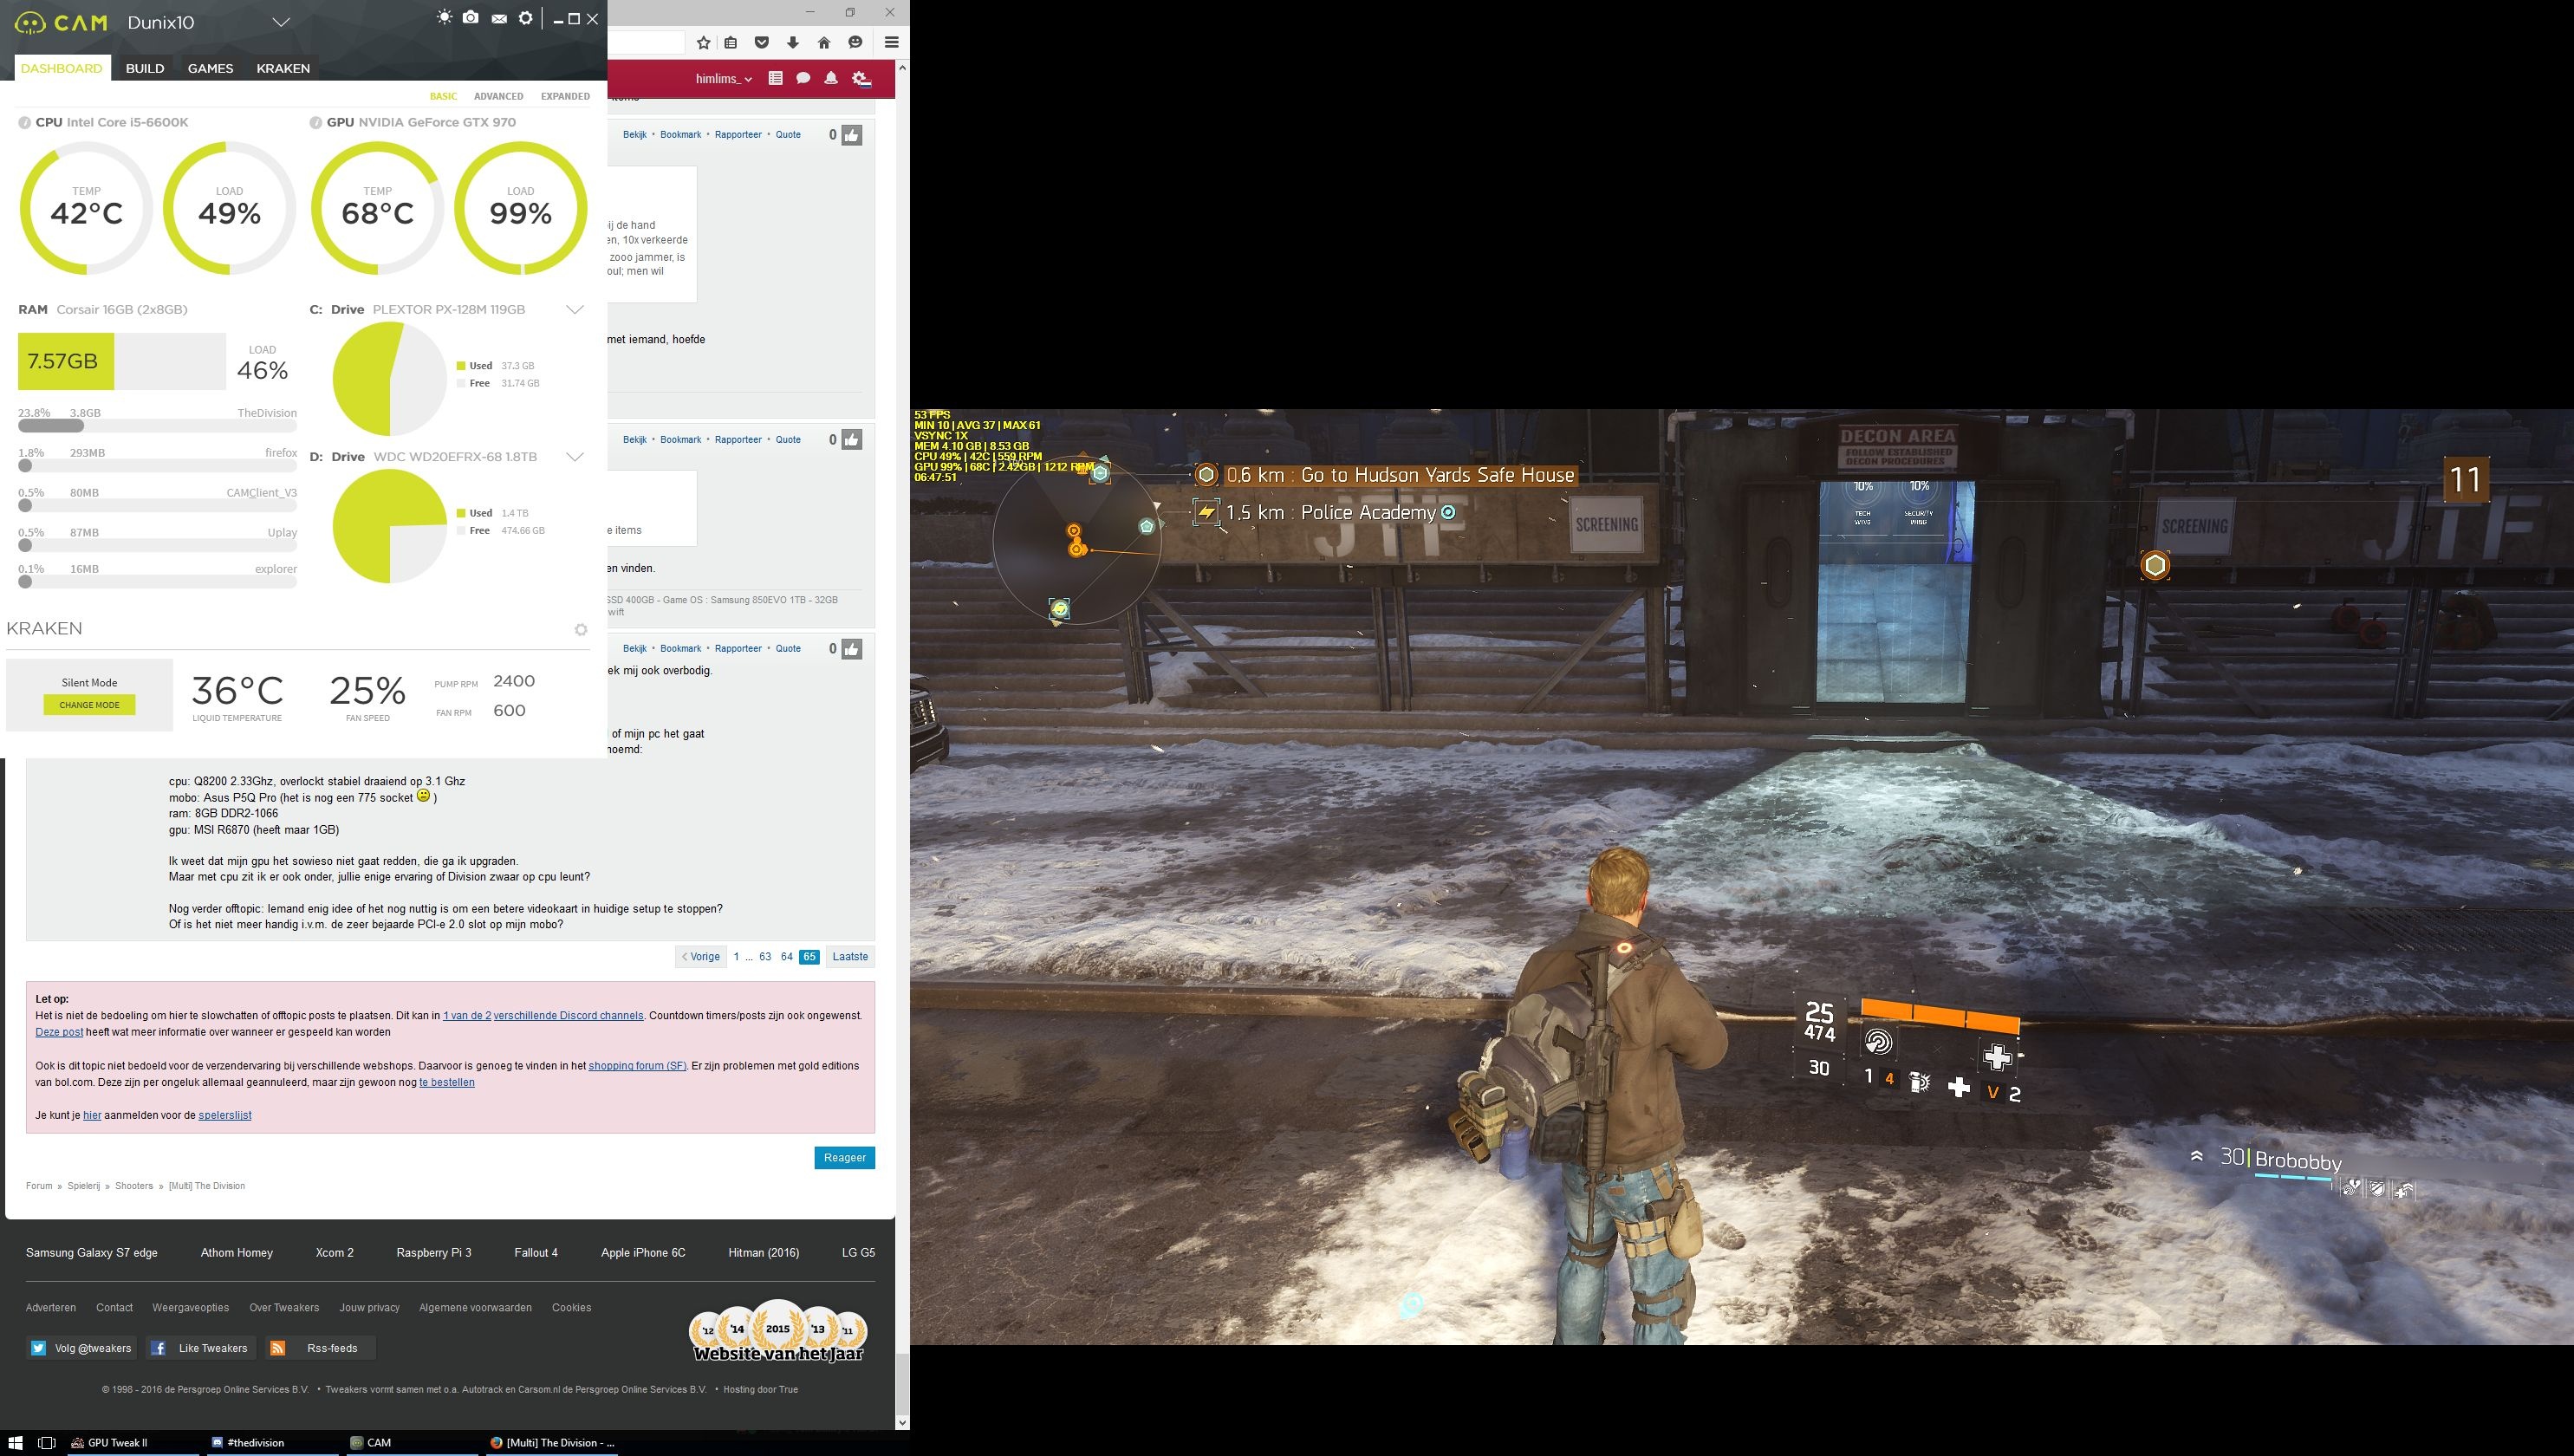The image size is (2574, 1456).
Task: Select EXPANDED dashboard view mode
Action: coord(565,97)
